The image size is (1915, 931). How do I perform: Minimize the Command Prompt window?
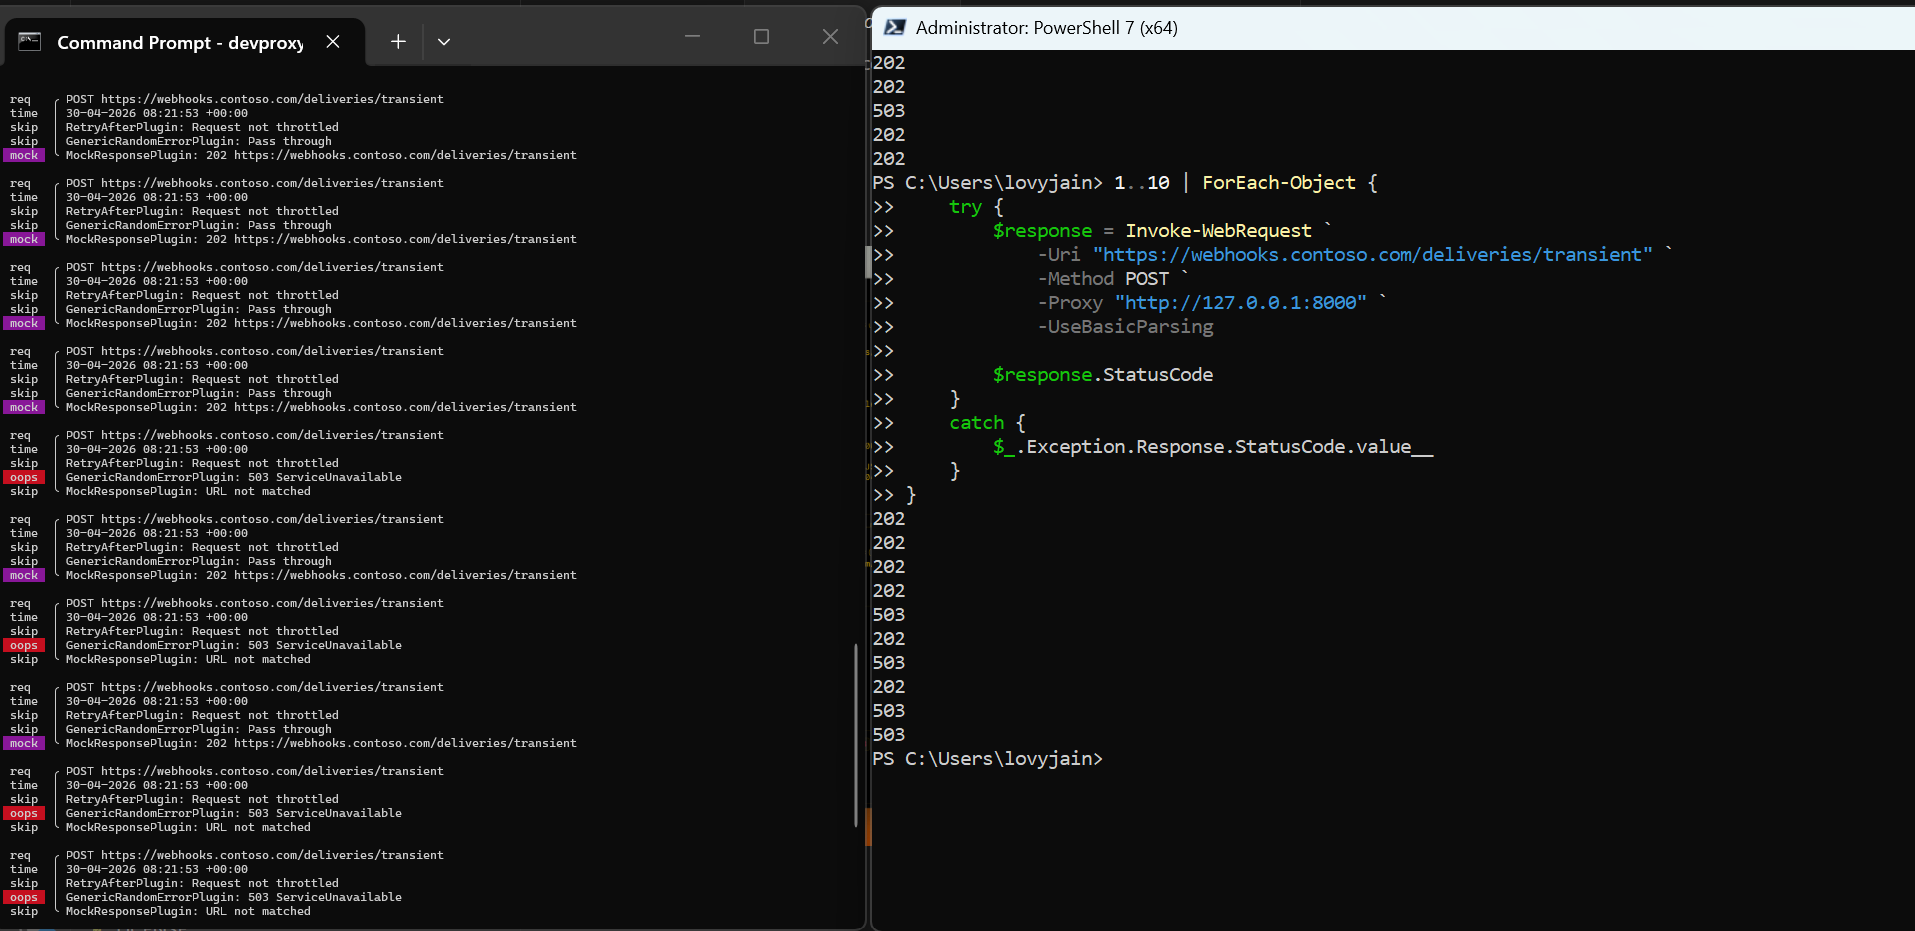[x=692, y=36]
